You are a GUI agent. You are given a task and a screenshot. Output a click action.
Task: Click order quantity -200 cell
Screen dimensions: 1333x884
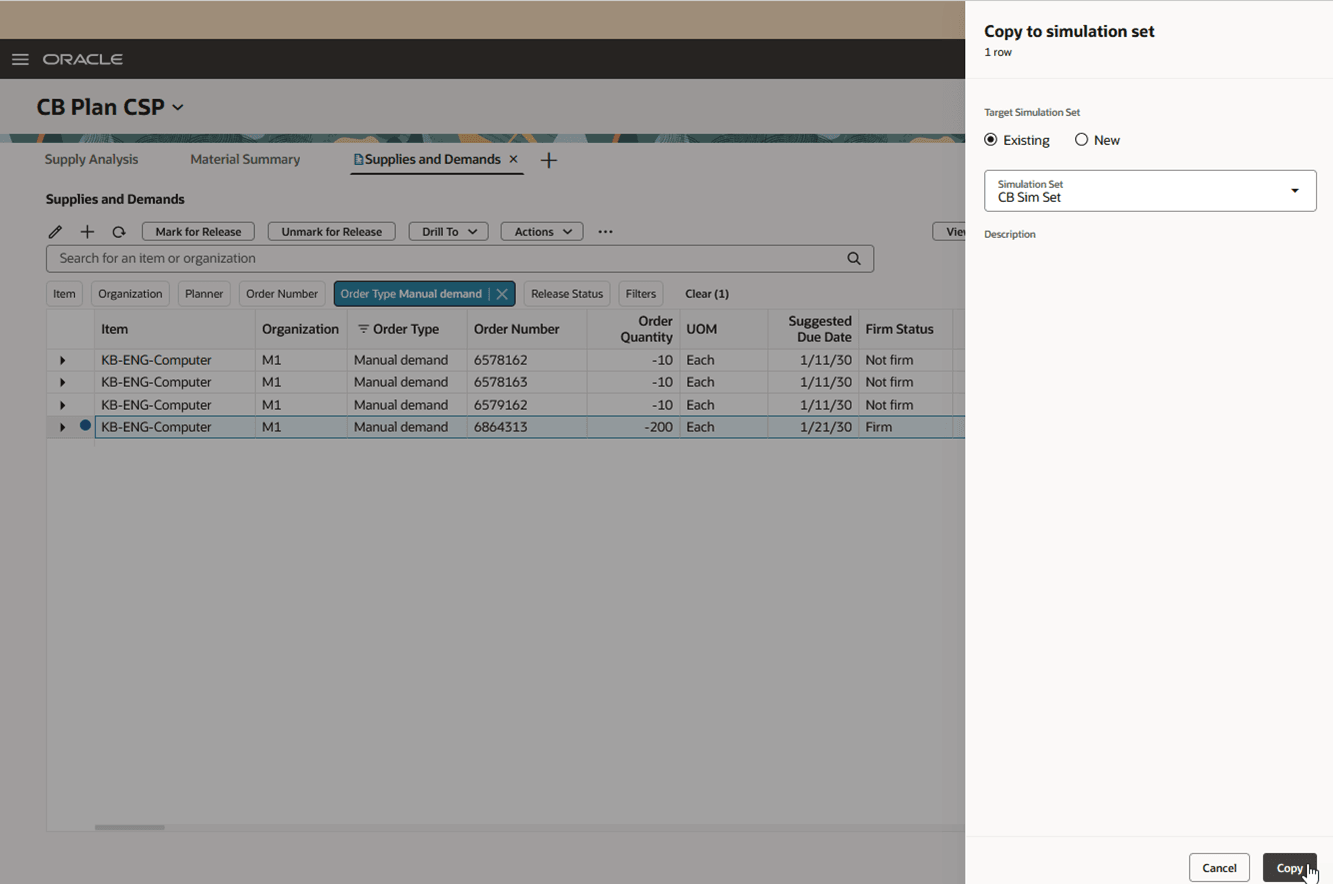(x=633, y=427)
